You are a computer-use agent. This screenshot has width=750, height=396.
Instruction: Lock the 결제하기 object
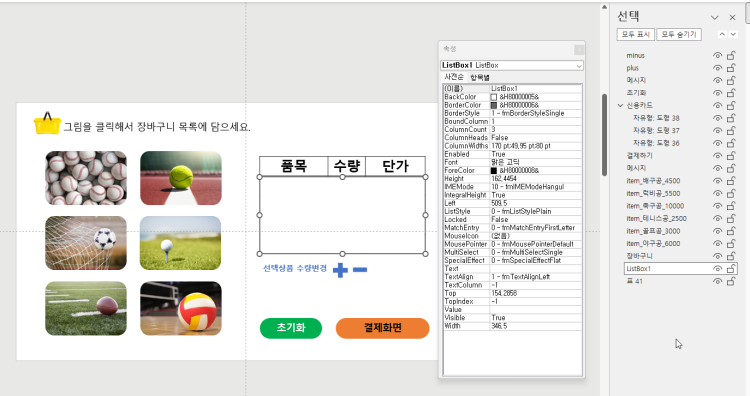731,155
